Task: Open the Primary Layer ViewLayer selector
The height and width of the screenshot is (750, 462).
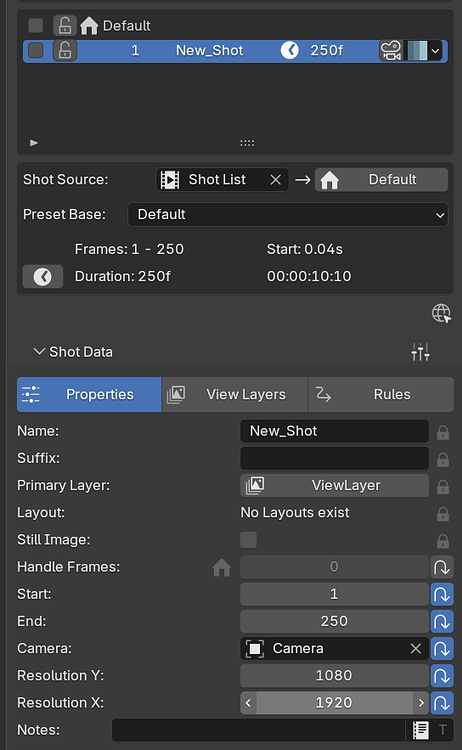Action: click(x=334, y=485)
